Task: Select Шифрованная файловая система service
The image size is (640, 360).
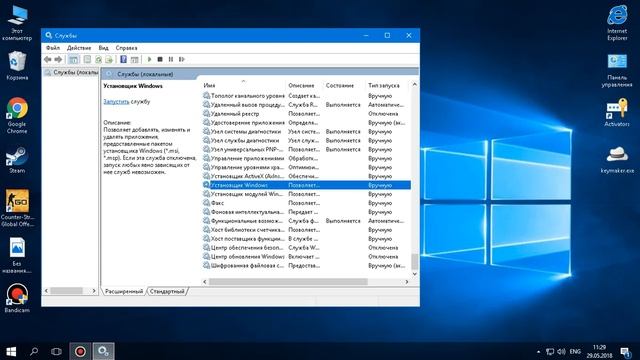Action: 306,265
